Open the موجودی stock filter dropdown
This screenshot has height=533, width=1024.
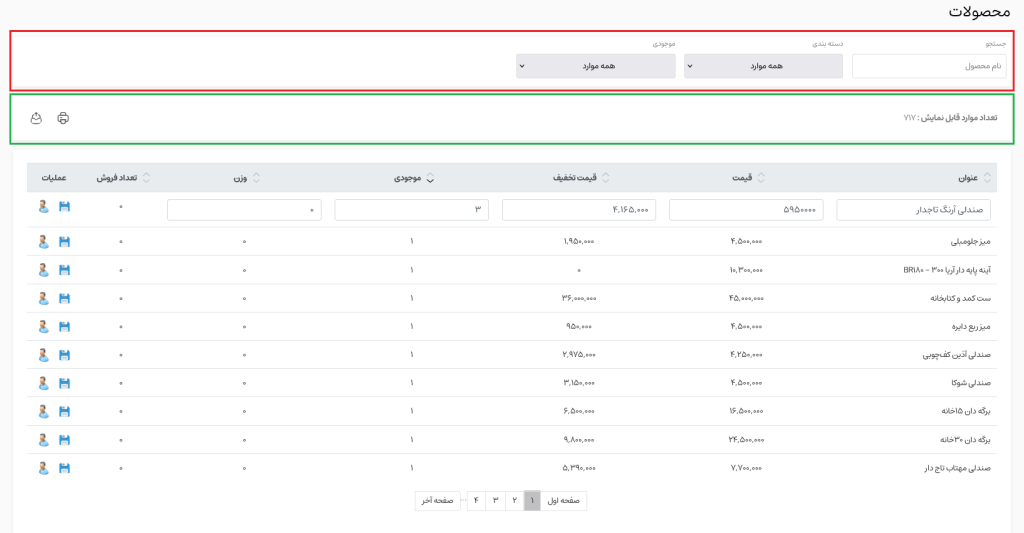596,66
